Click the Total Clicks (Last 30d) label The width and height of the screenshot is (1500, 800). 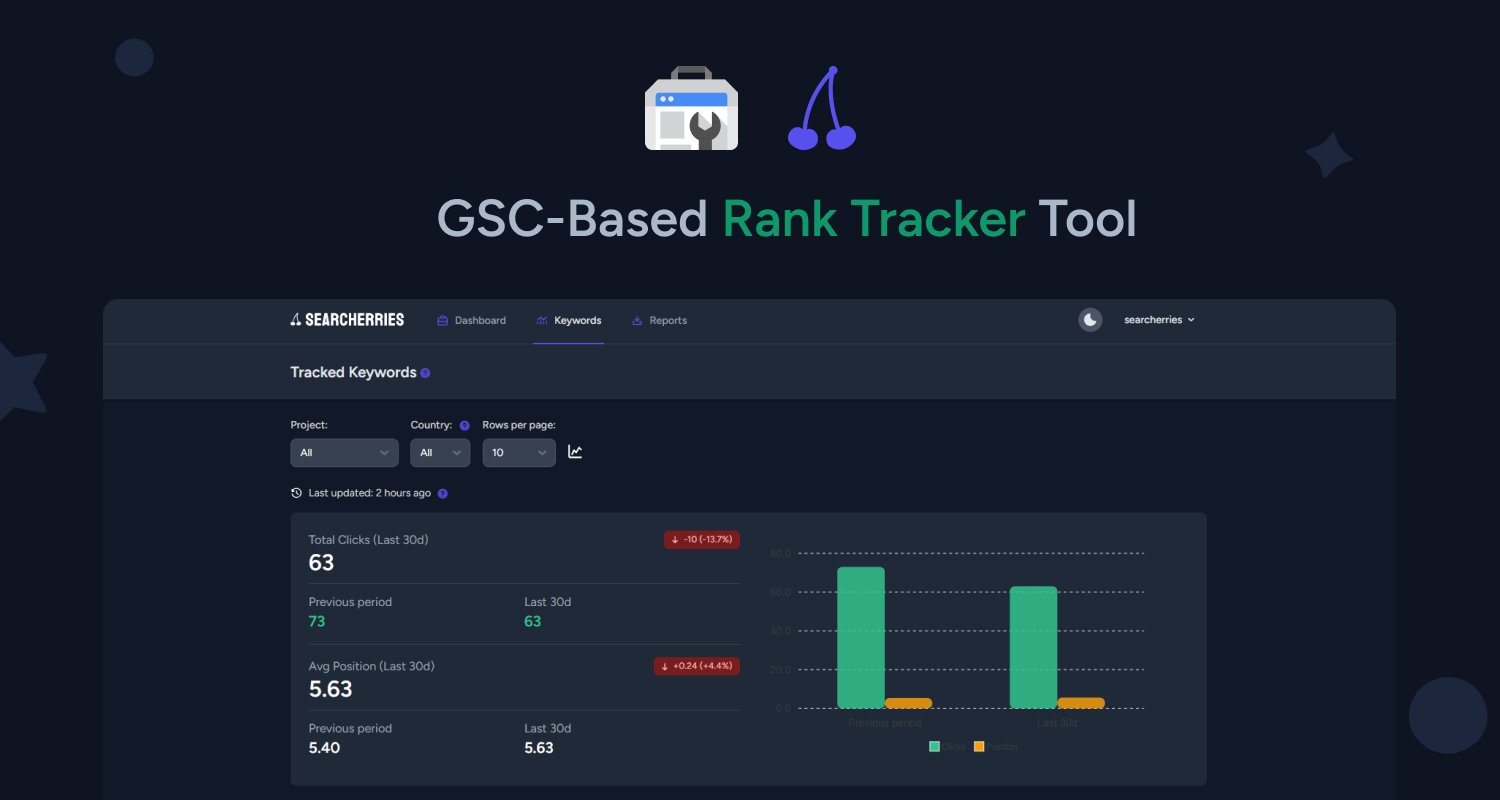368,540
